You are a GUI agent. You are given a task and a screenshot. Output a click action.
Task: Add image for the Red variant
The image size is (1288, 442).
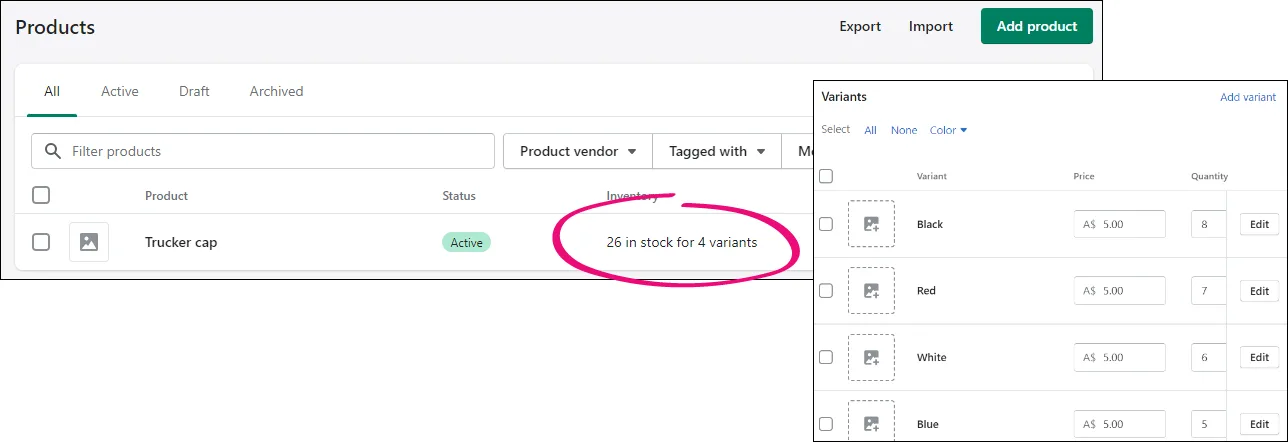tap(871, 291)
